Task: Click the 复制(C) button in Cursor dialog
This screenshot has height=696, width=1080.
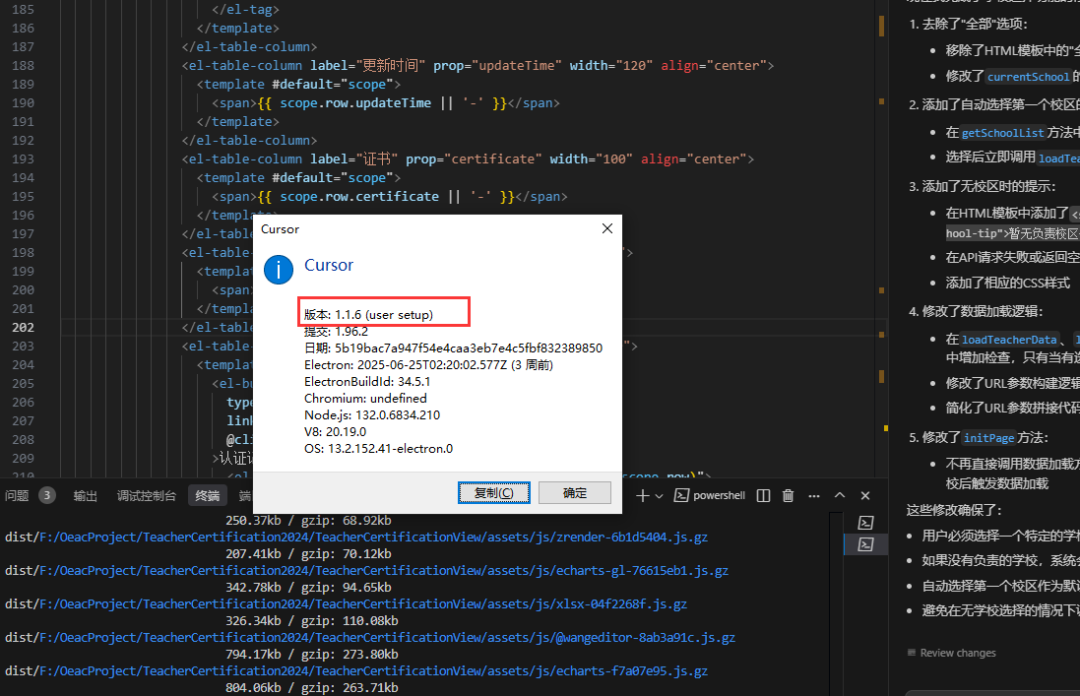Action: (494, 493)
